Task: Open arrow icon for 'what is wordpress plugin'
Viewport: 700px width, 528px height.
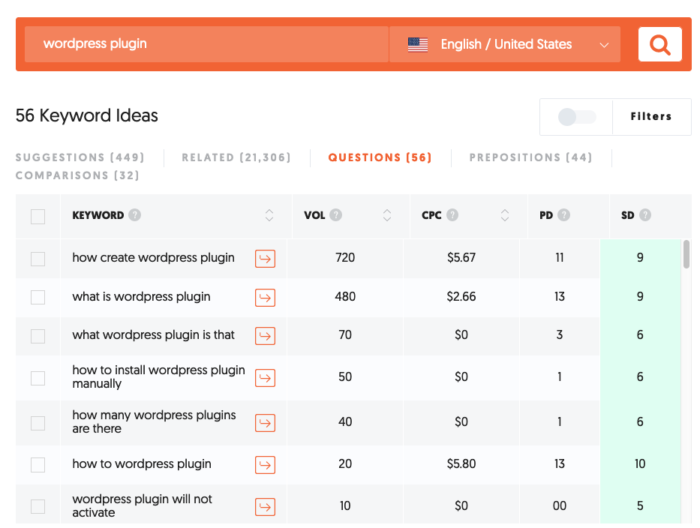Action: [x=265, y=298]
